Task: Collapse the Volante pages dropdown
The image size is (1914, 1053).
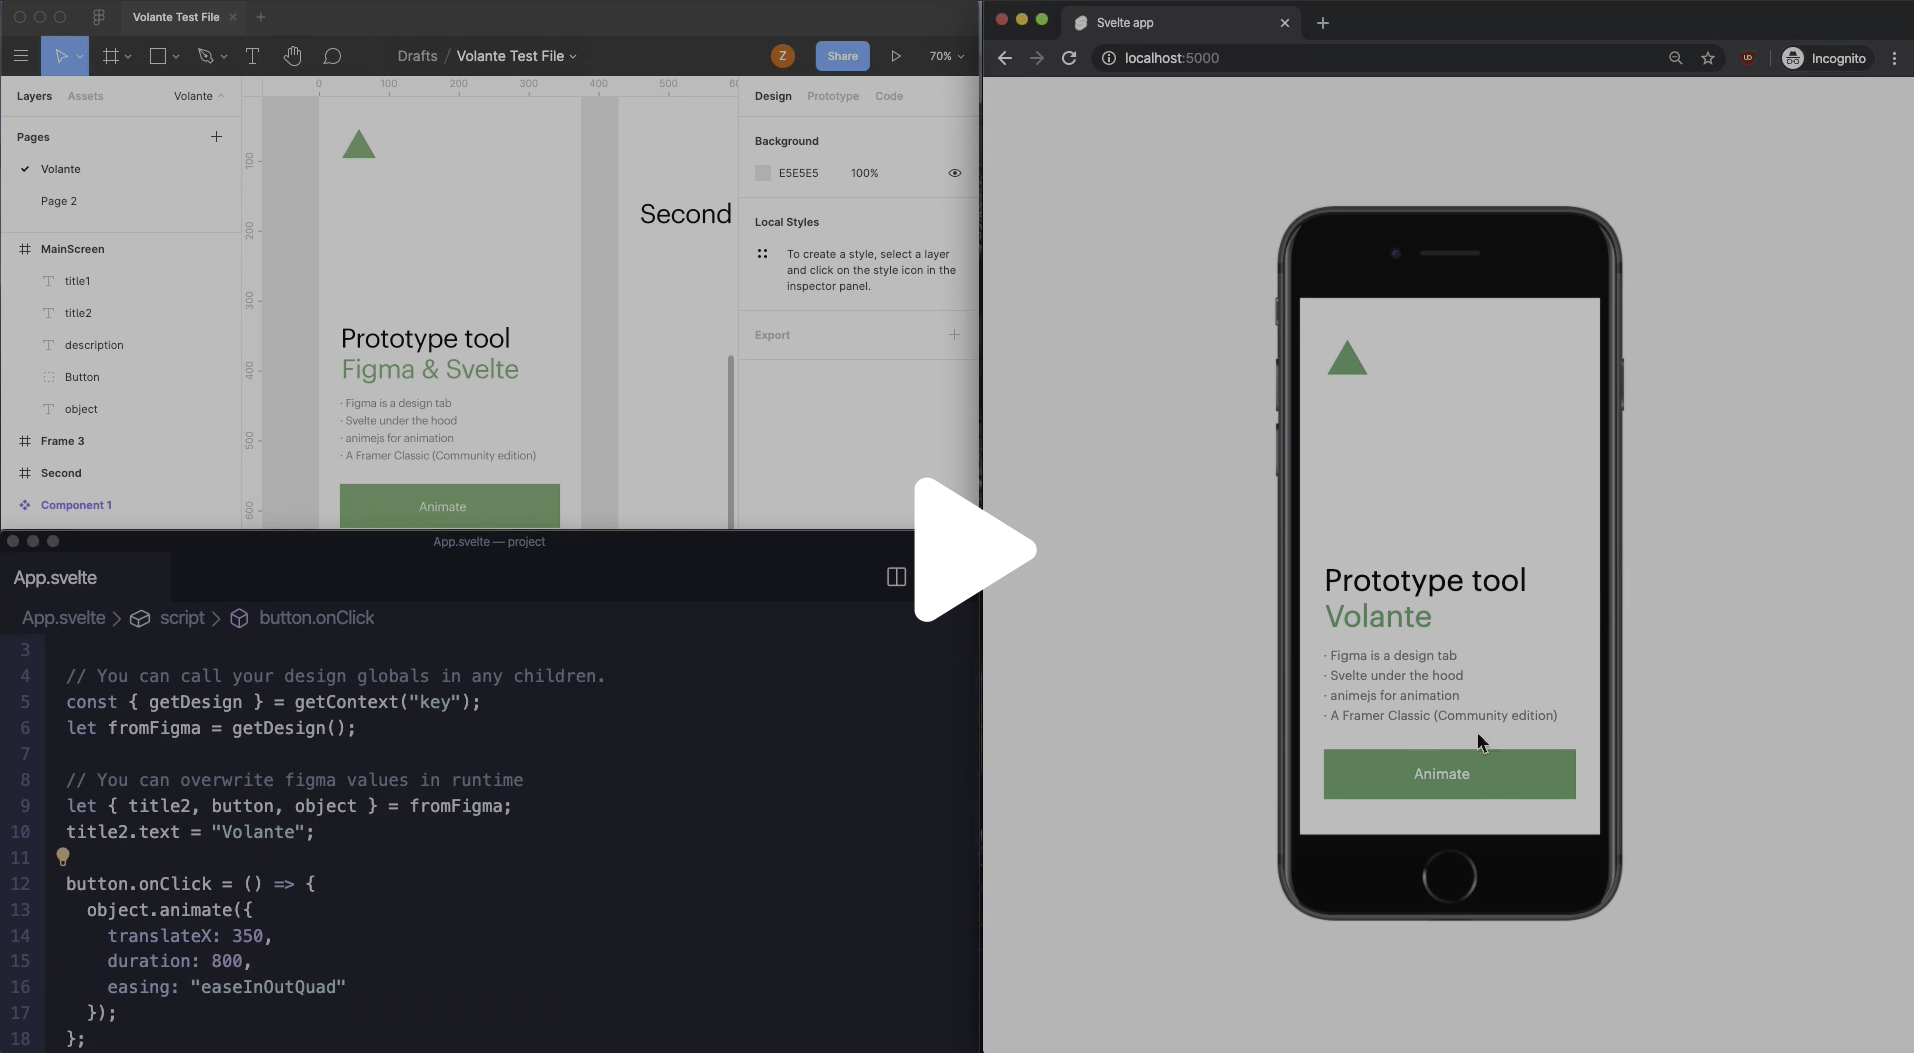Action: pyautogui.click(x=199, y=96)
